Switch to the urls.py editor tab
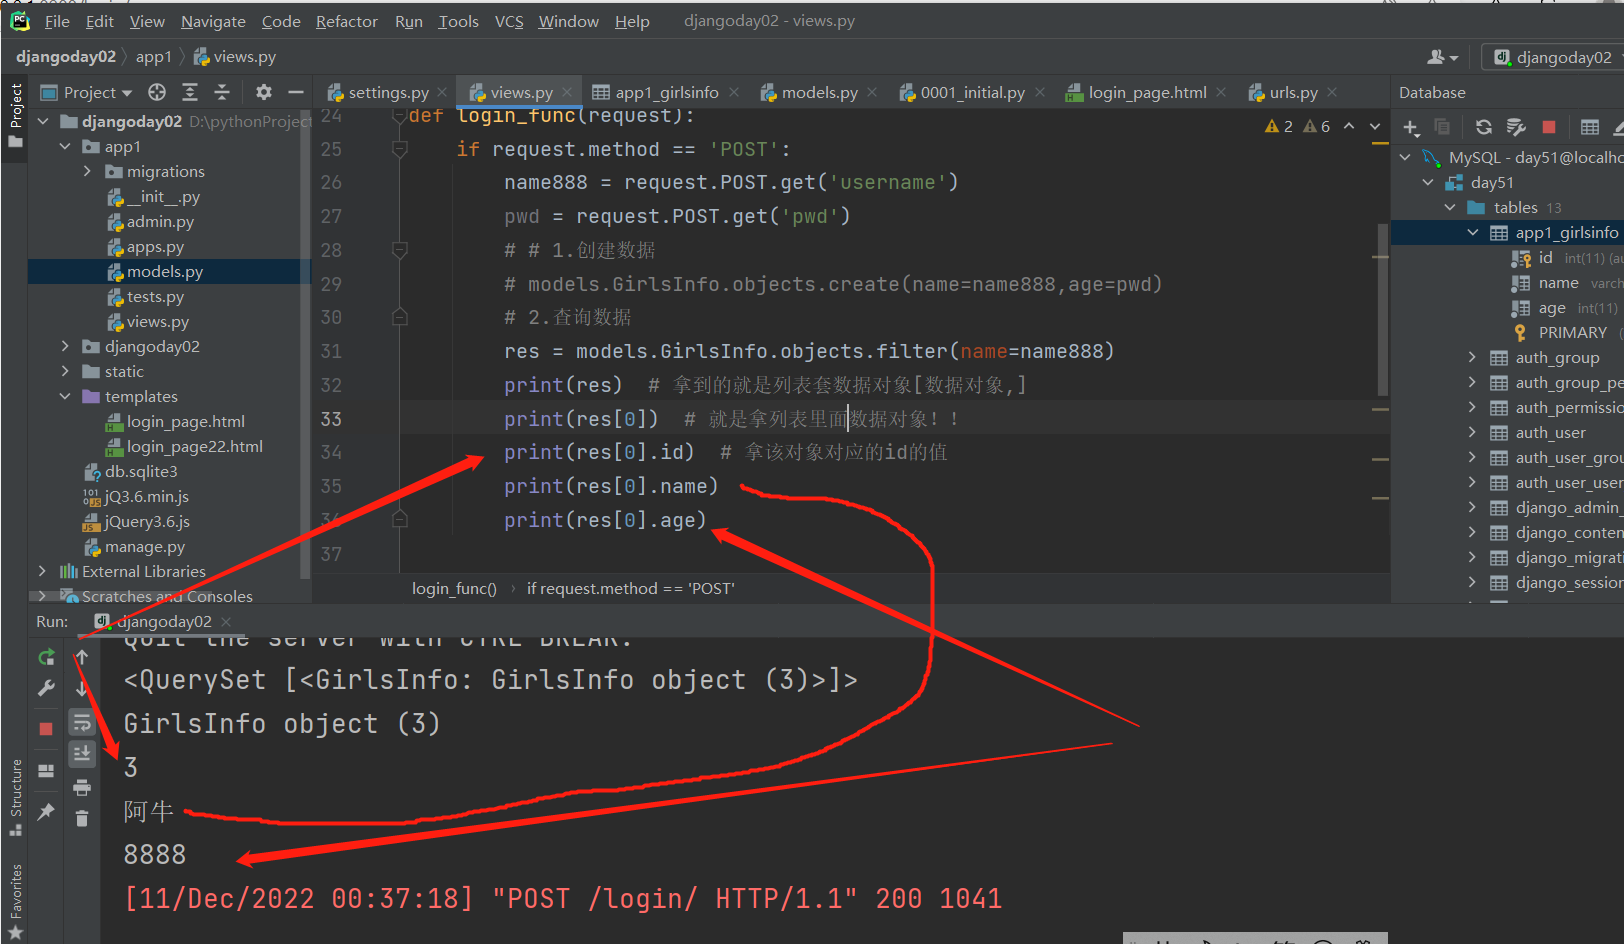Image resolution: width=1624 pixels, height=944 pixels. click(x=1293, y=92)
